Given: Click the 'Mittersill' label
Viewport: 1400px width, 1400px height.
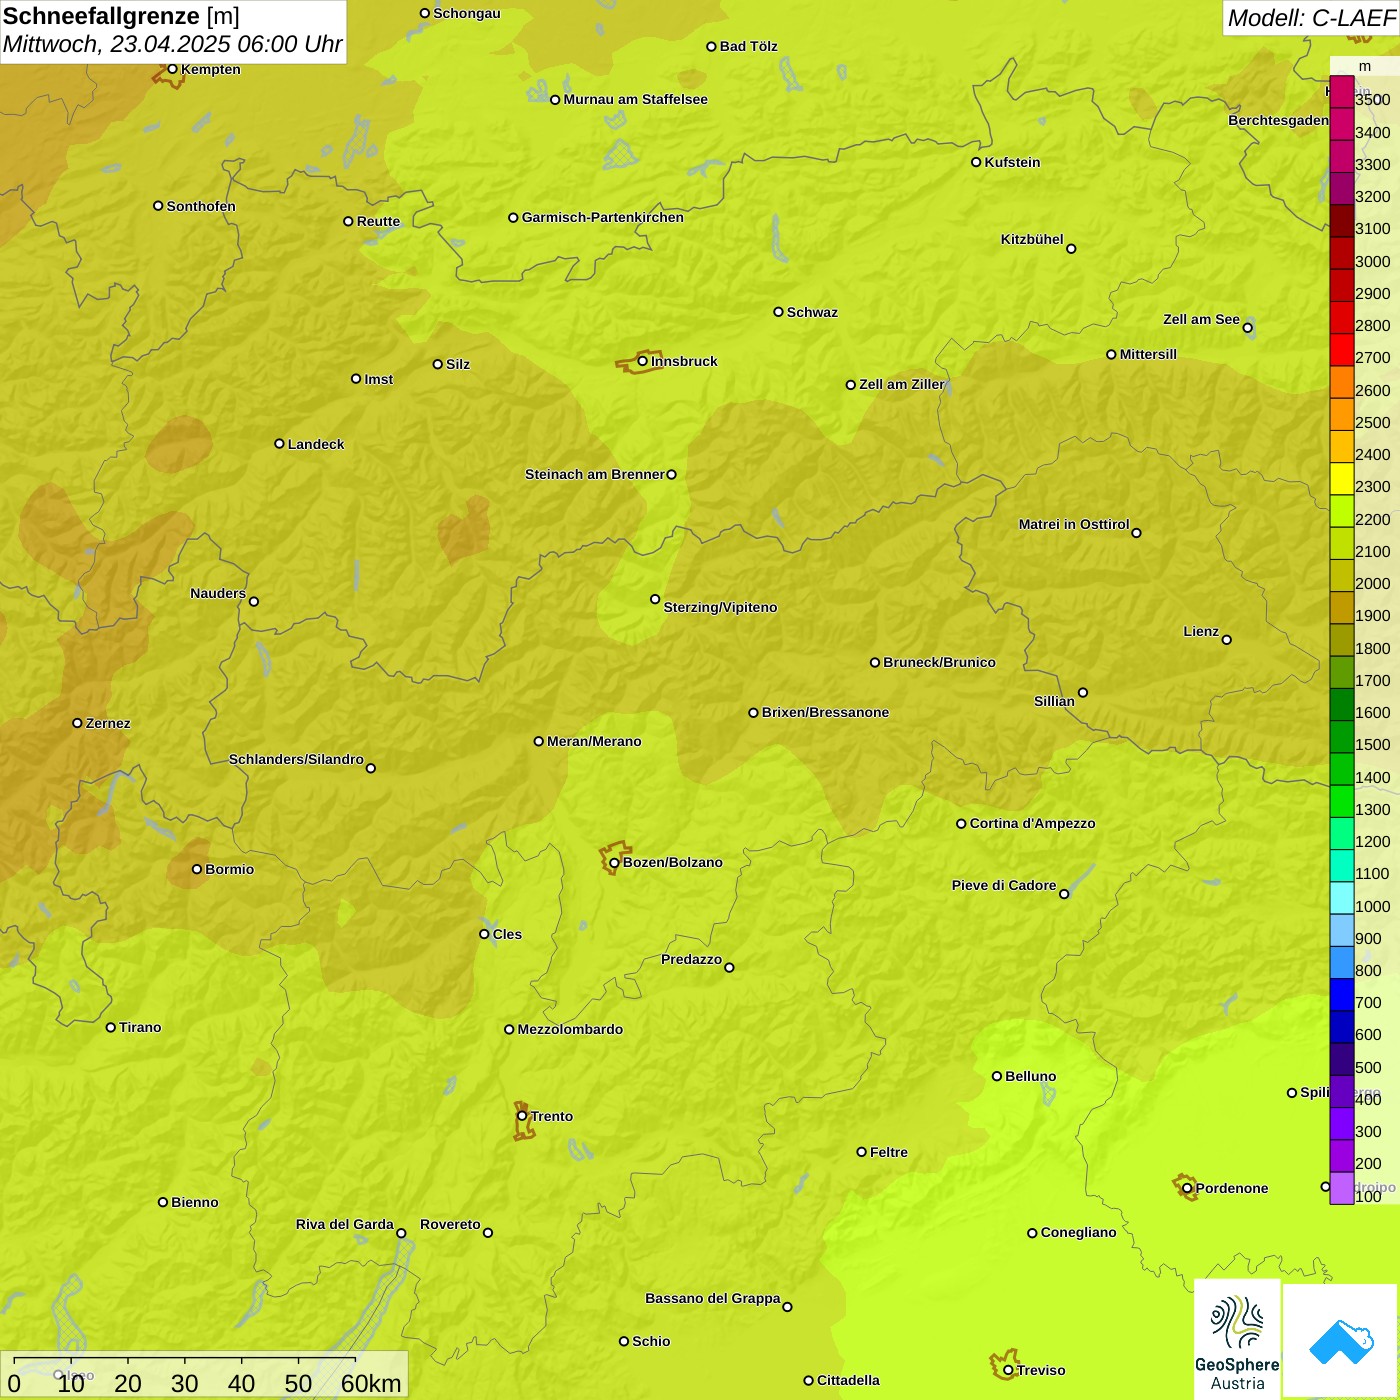Looking at the screenshot, I should [1148, 354].
